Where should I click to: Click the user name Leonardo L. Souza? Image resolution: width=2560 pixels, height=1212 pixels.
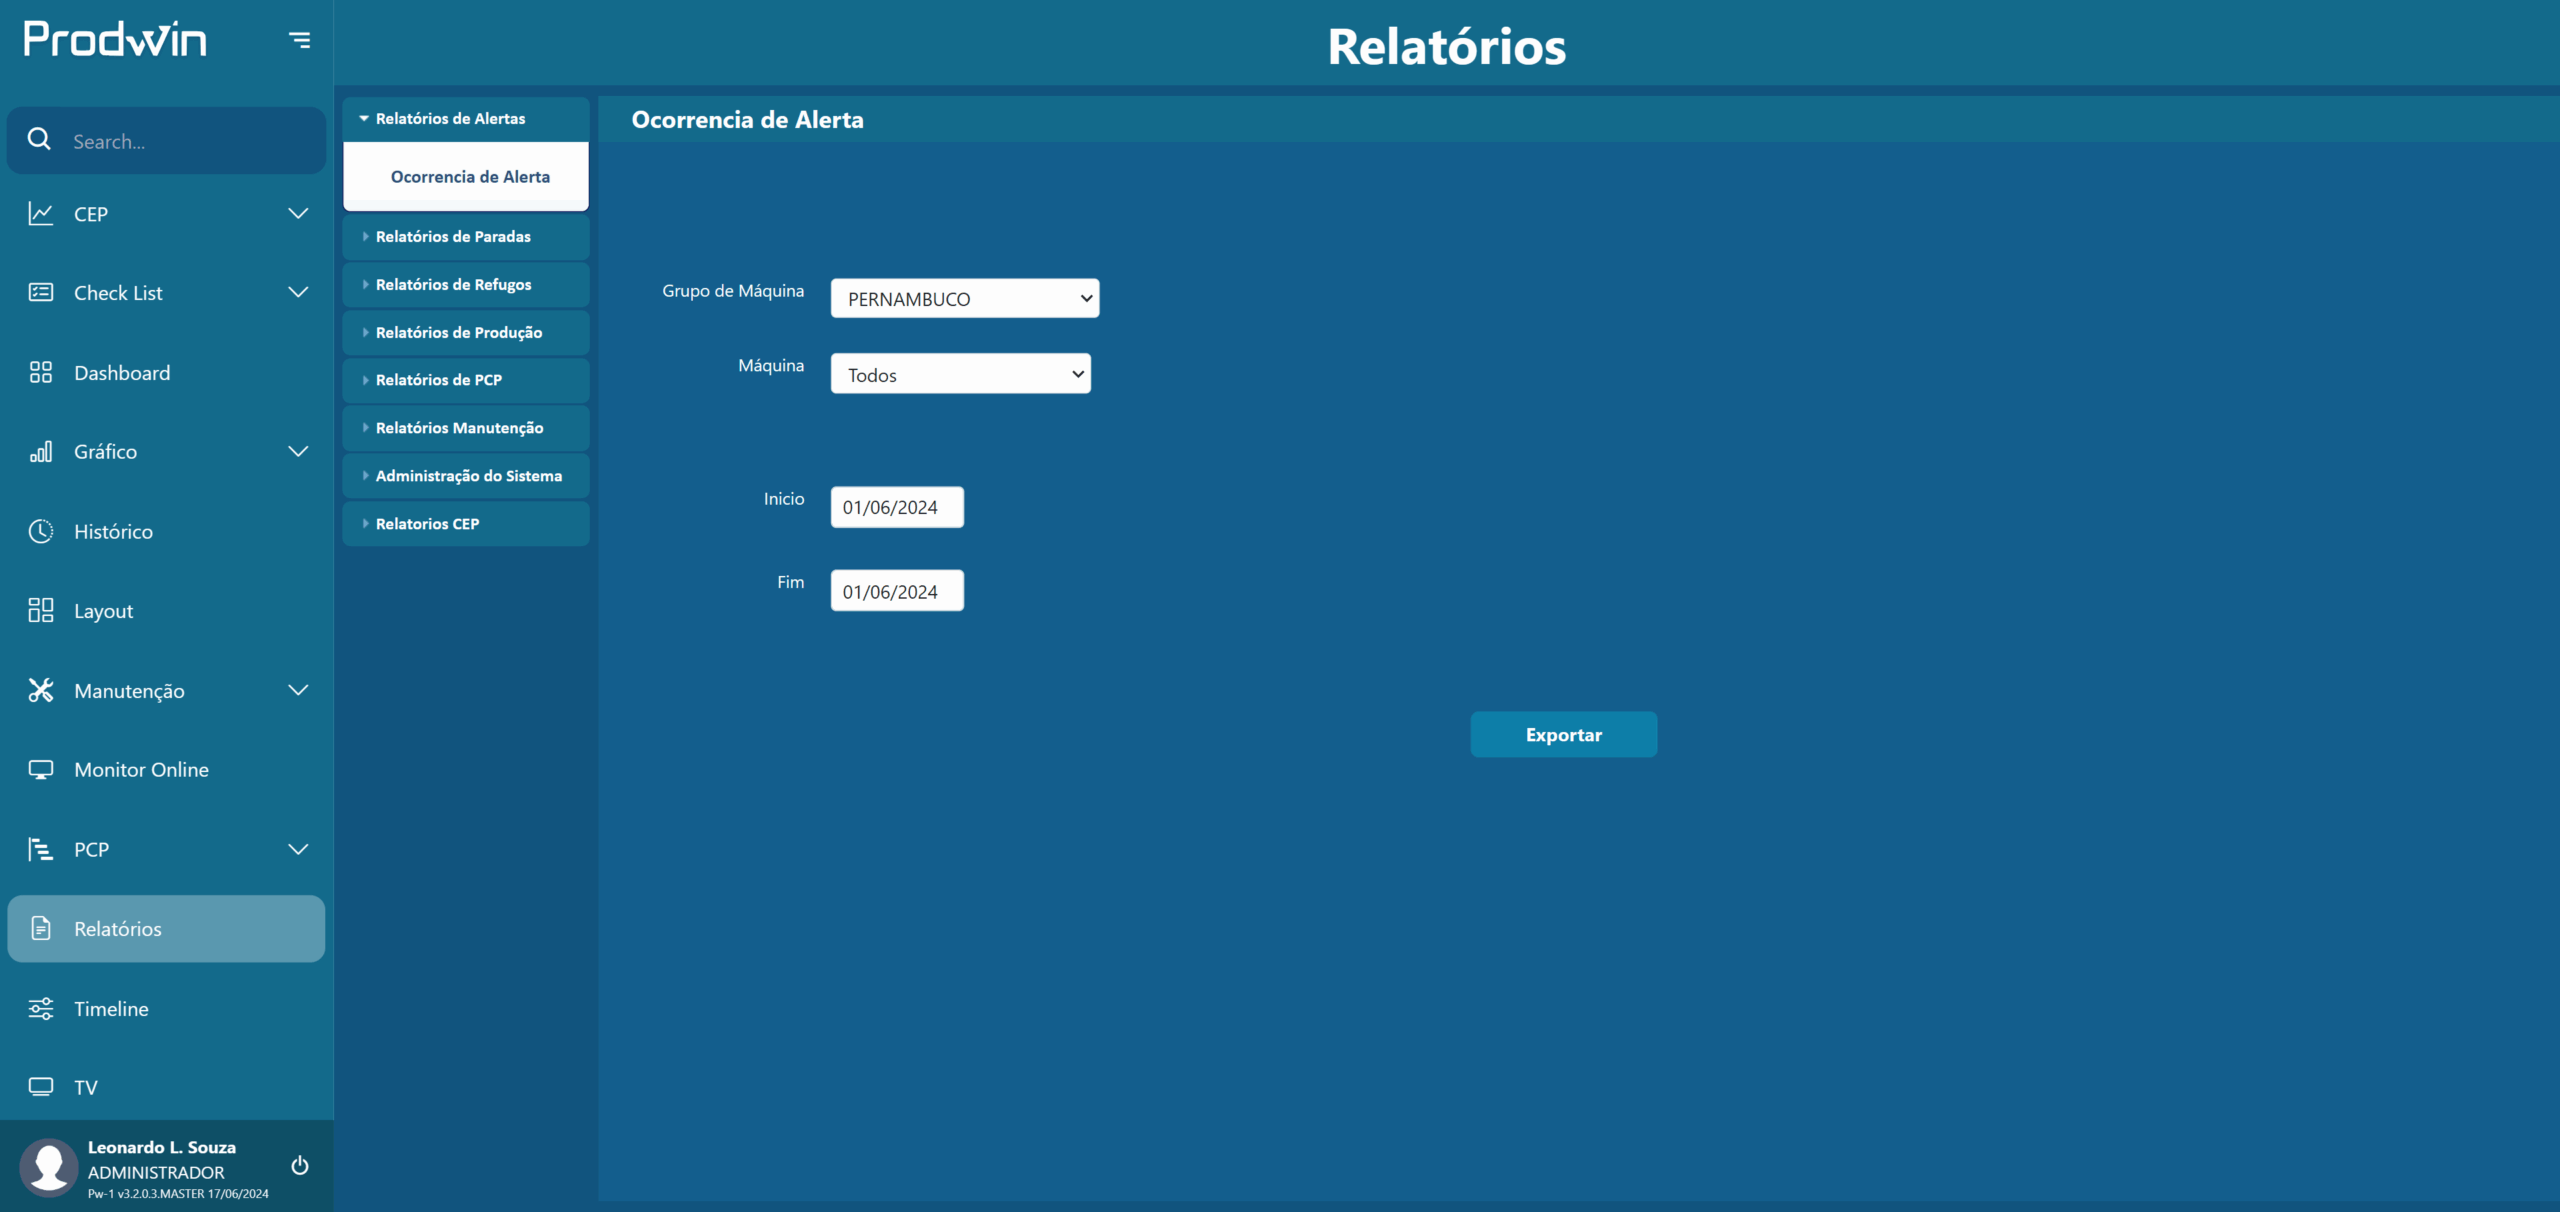(x=162, y=1147)
